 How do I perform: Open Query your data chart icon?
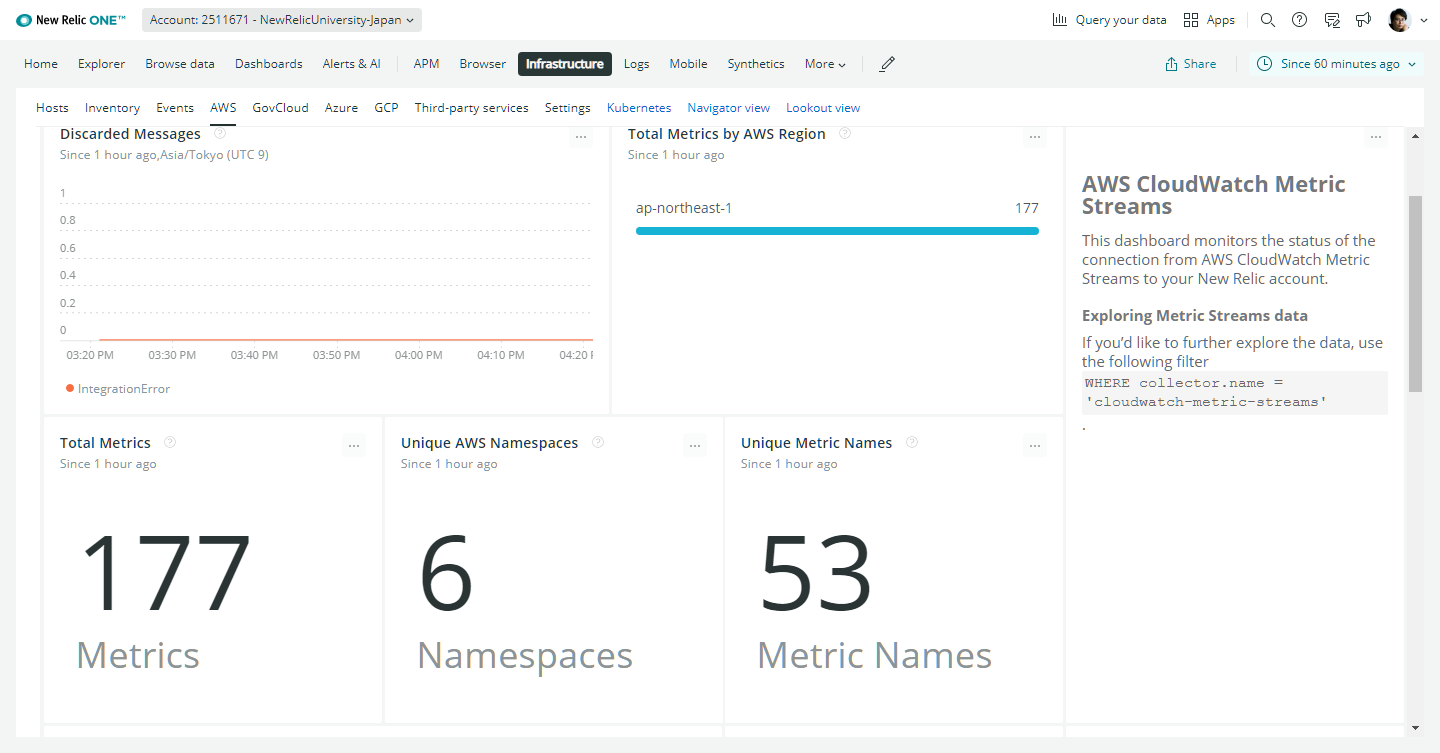click(1060, 20)
